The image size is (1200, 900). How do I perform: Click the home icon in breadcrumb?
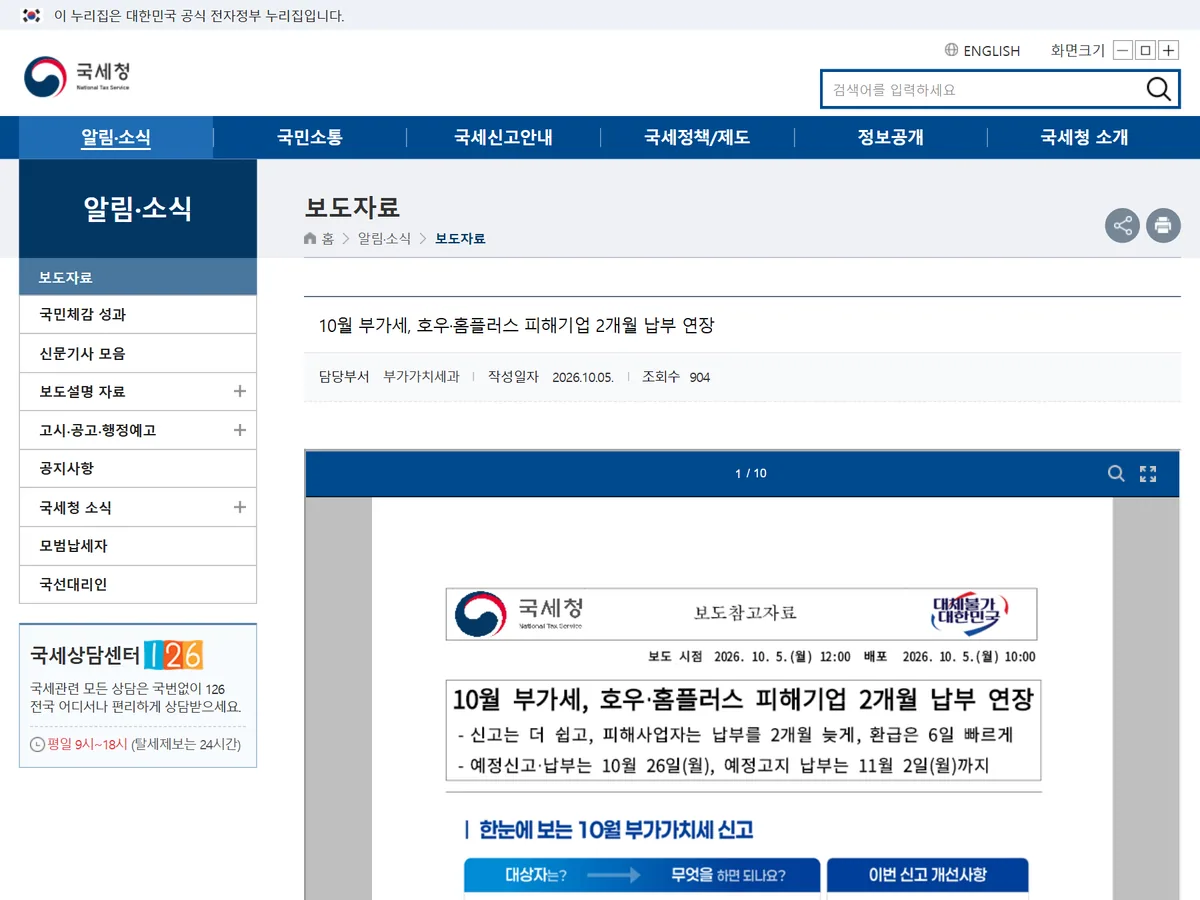pos(311,239)
